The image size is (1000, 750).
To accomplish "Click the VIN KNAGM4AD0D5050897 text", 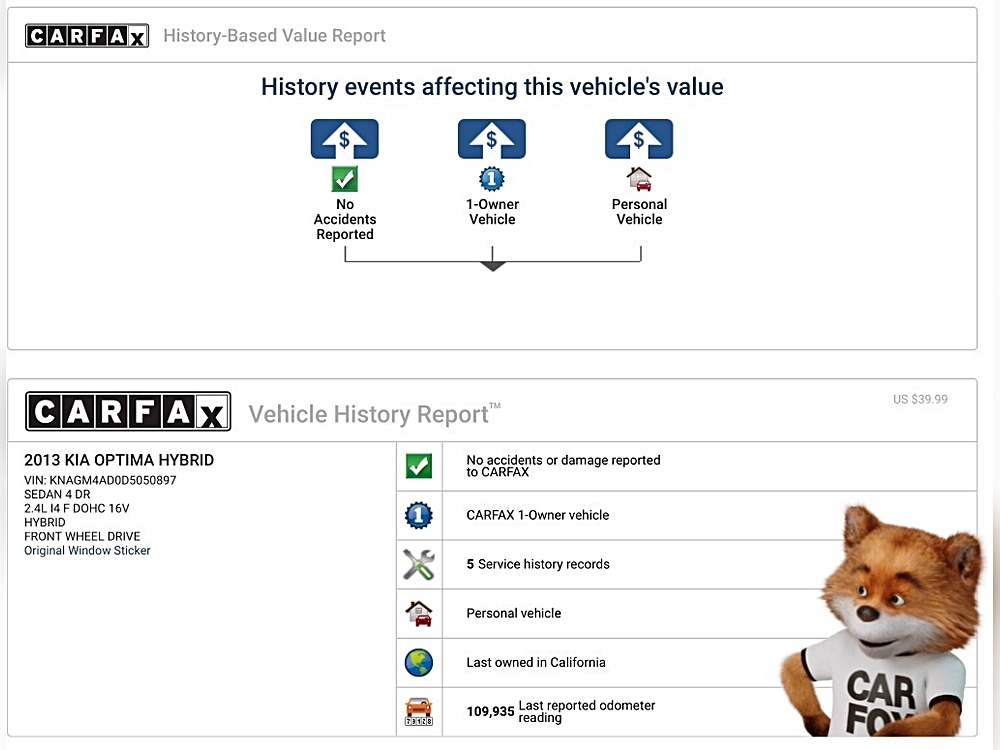I will (100, 480).
